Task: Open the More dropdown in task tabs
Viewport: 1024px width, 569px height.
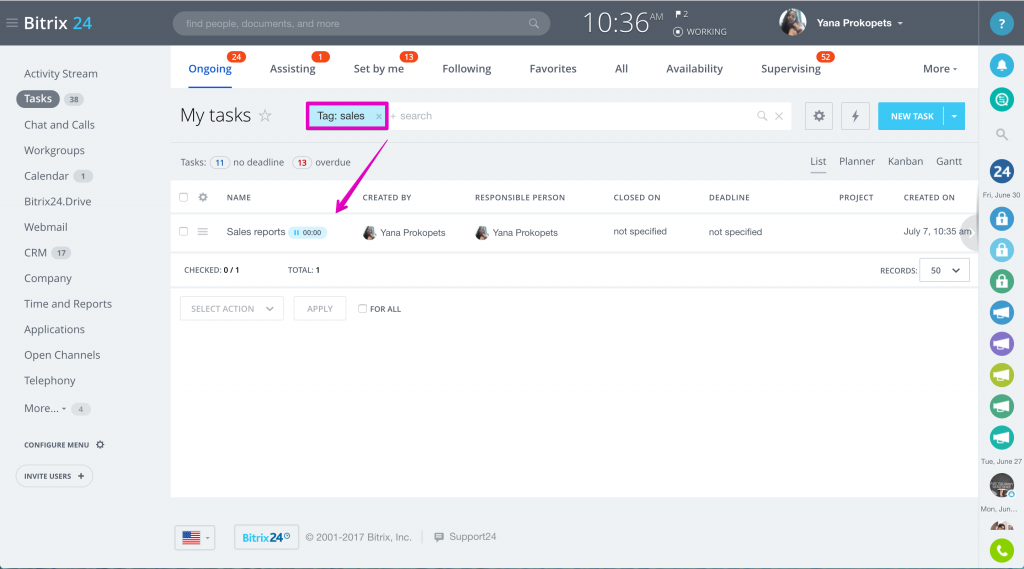Action: [940, 69]
